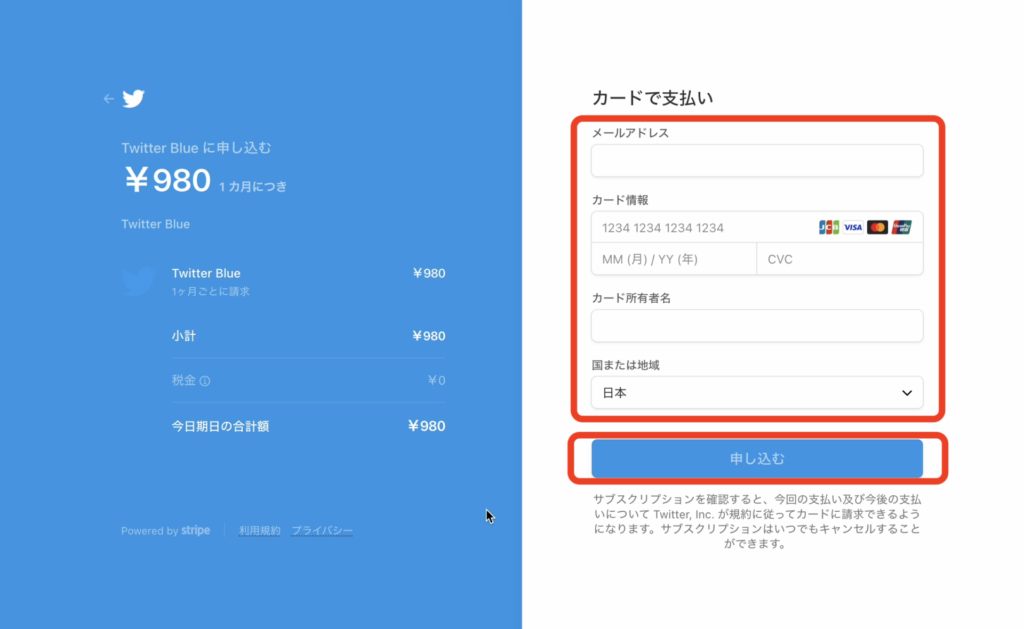This screenshot has width=1024, height=629.
Task: Open the プライバシー privacy link
Action: pyautogui.click(x=322, y=530)
